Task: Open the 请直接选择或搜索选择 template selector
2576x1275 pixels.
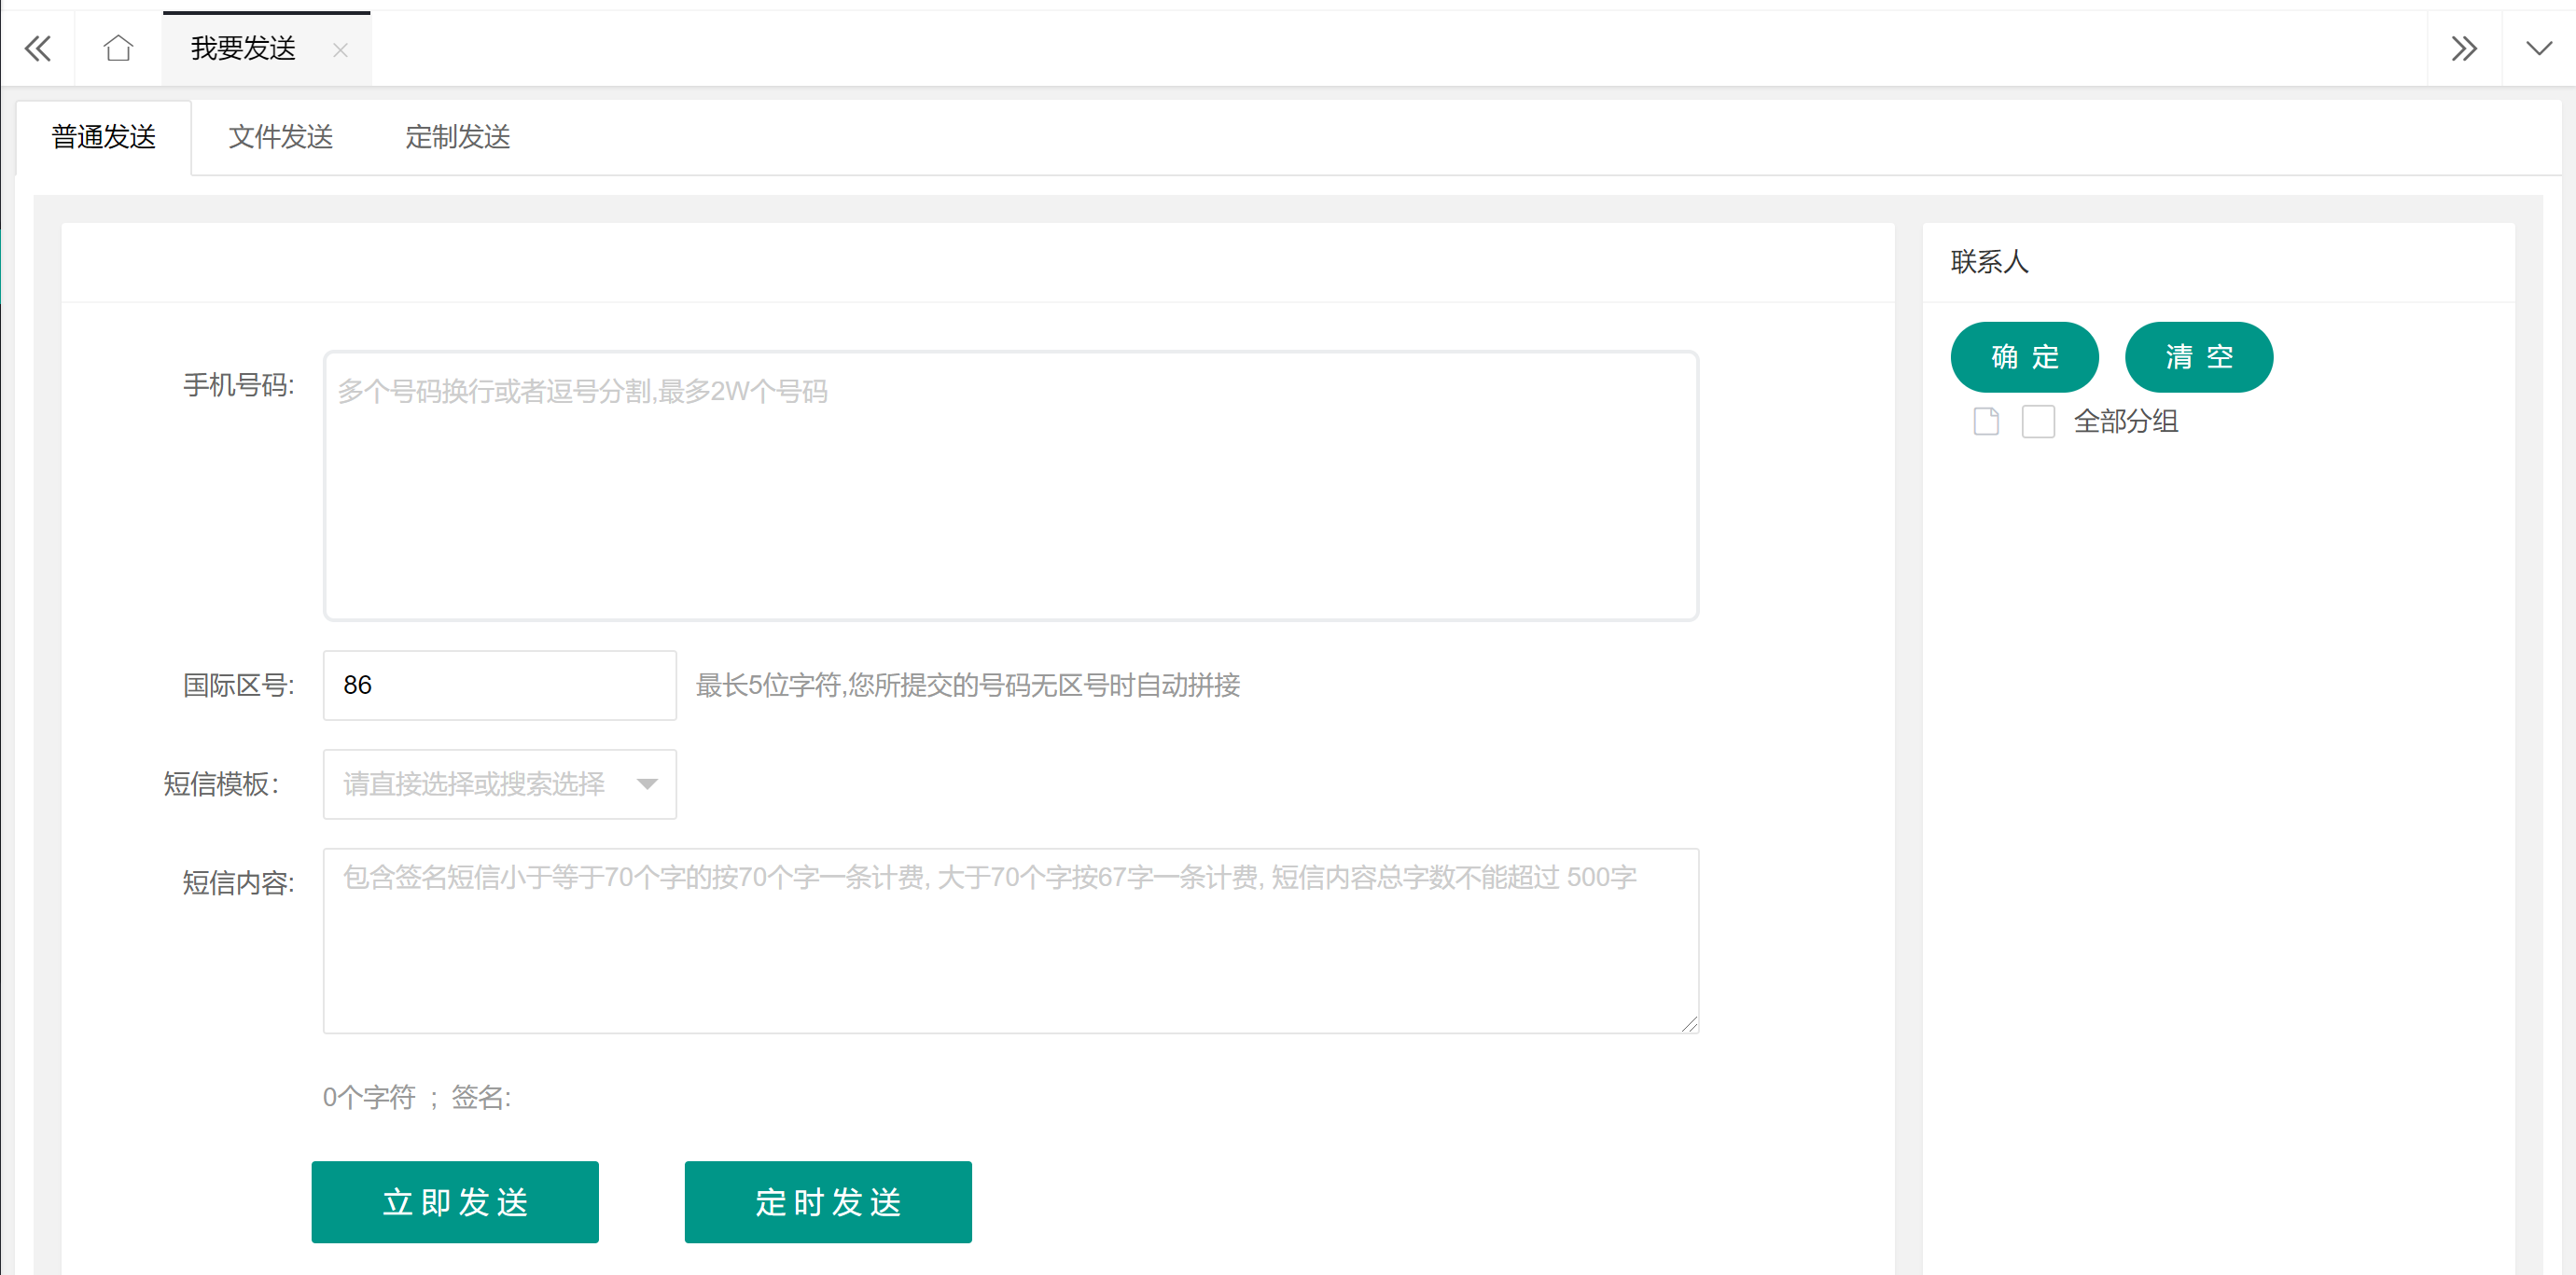Action: (x=475, y=784)
